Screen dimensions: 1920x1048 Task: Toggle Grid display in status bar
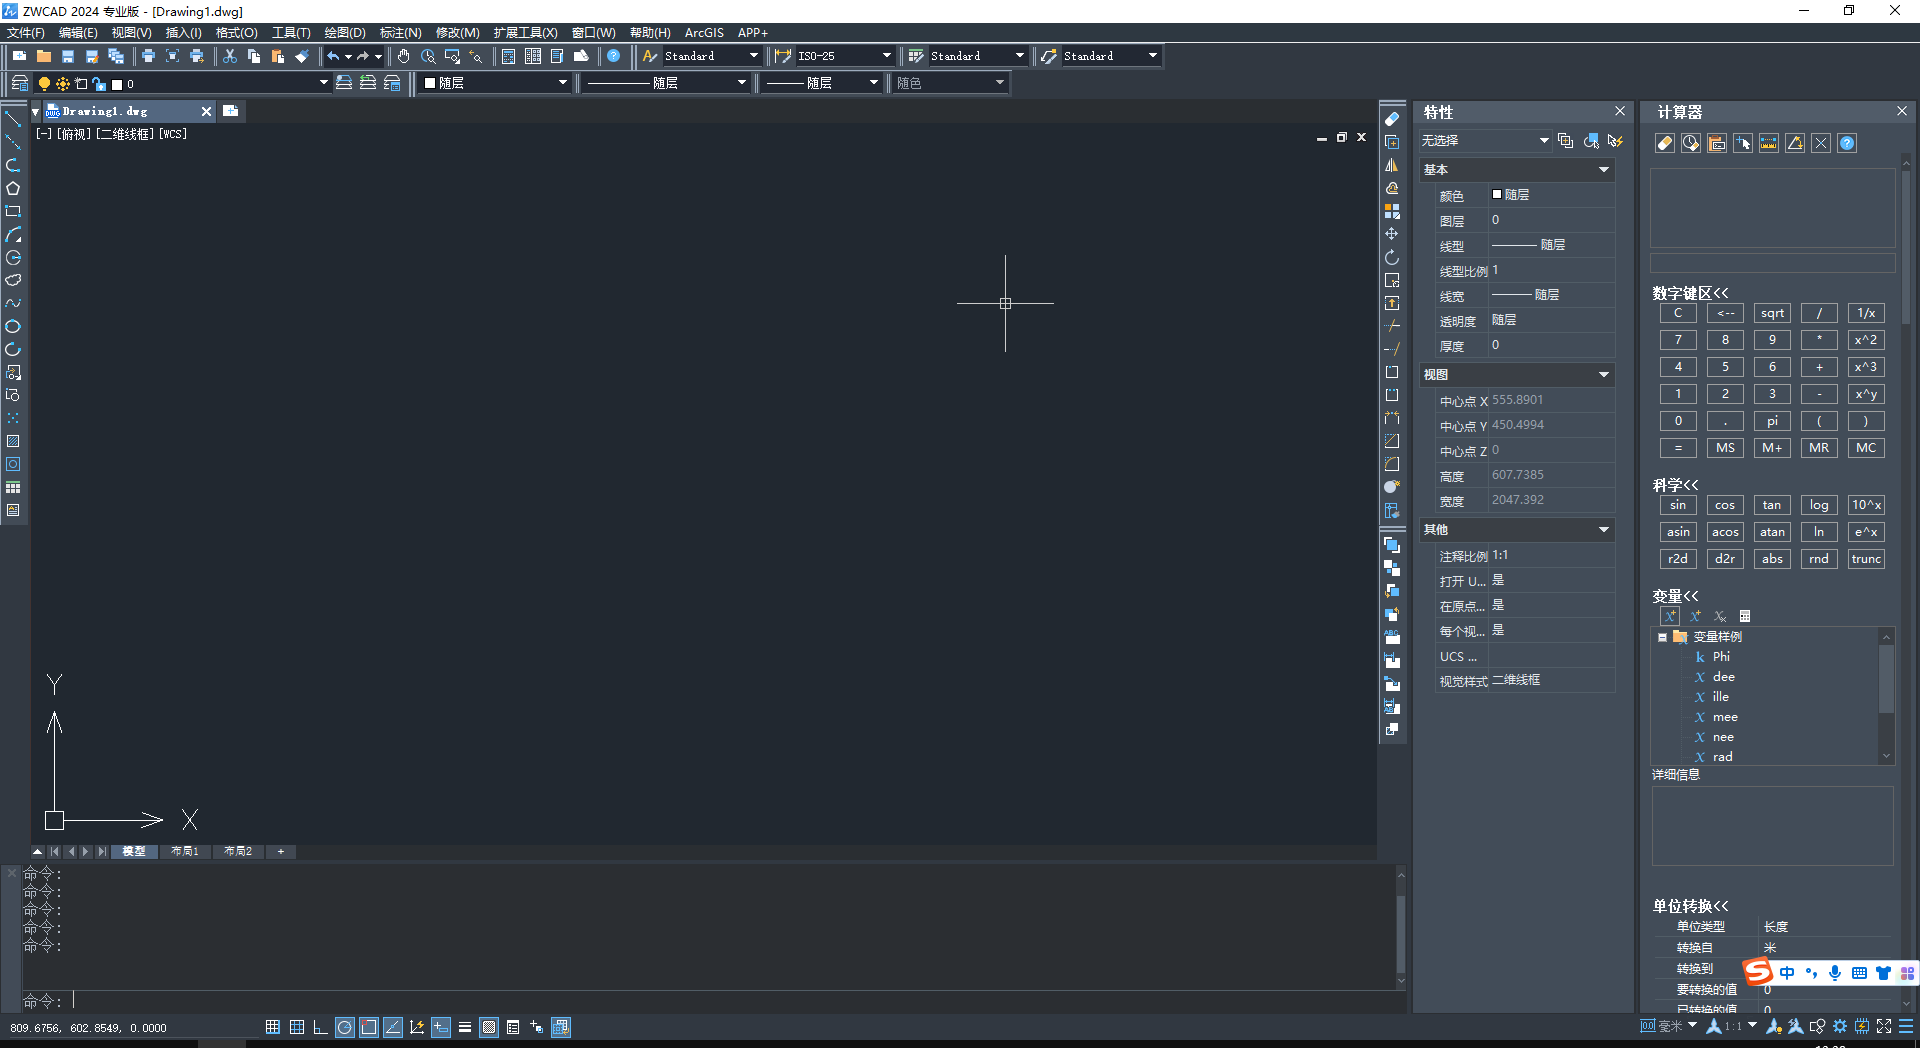tap(297, 1027)
